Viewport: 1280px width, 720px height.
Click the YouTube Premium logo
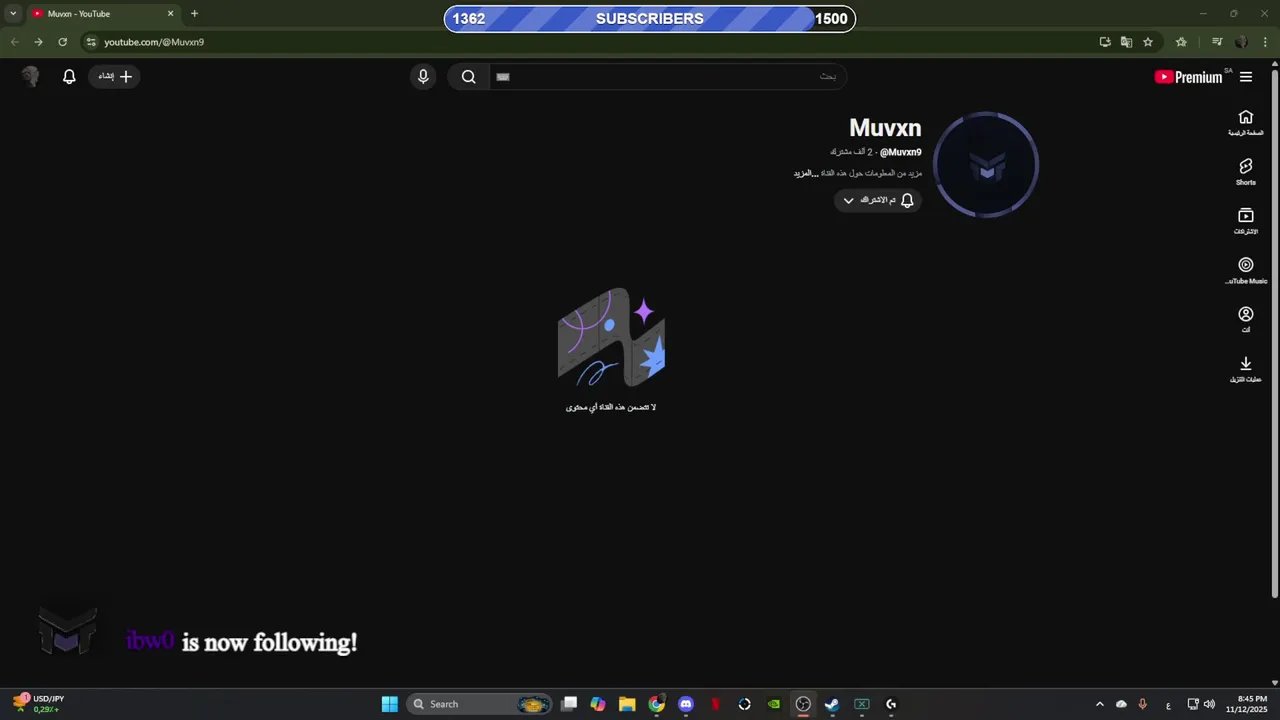[x=1188, y=77]
